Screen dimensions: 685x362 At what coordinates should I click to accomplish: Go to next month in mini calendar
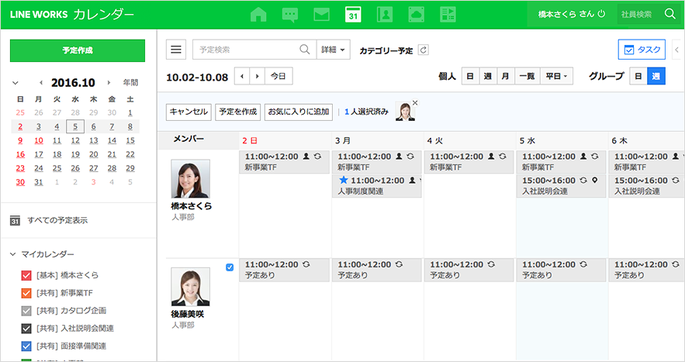coord(108,83)
